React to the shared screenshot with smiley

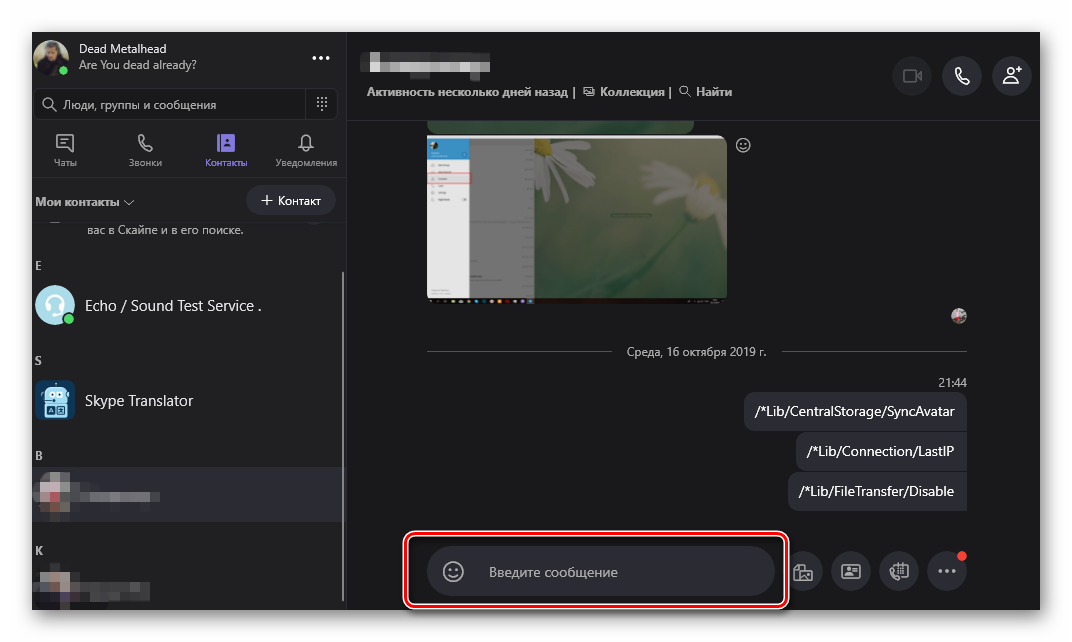[743, 145]
